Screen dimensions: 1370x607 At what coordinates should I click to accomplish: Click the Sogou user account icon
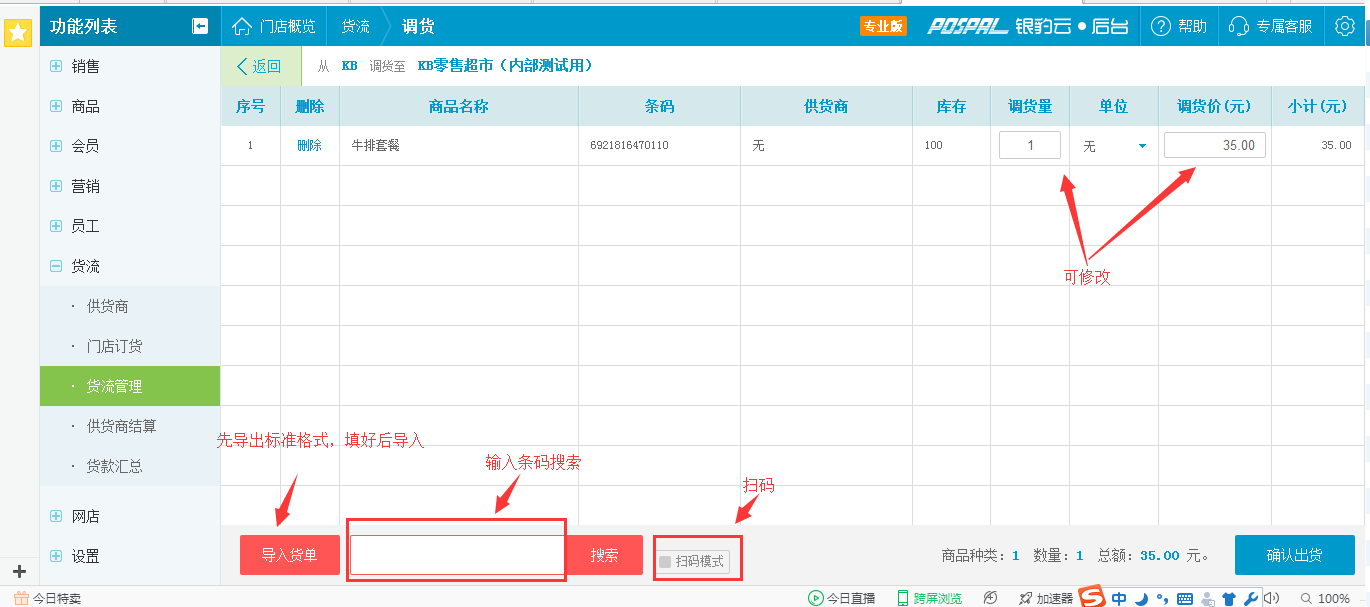1207,598
